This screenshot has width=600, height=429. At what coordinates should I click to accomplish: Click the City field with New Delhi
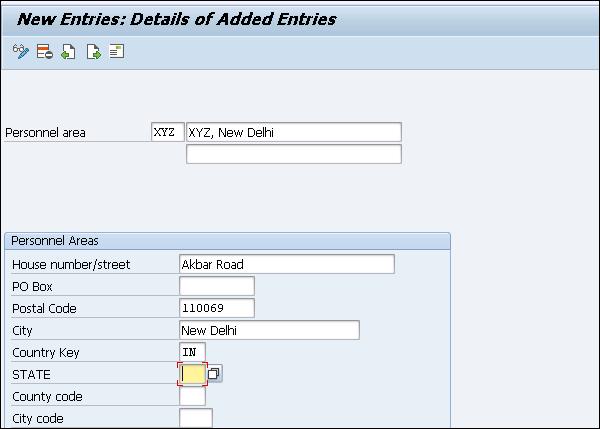click(268, 330)
